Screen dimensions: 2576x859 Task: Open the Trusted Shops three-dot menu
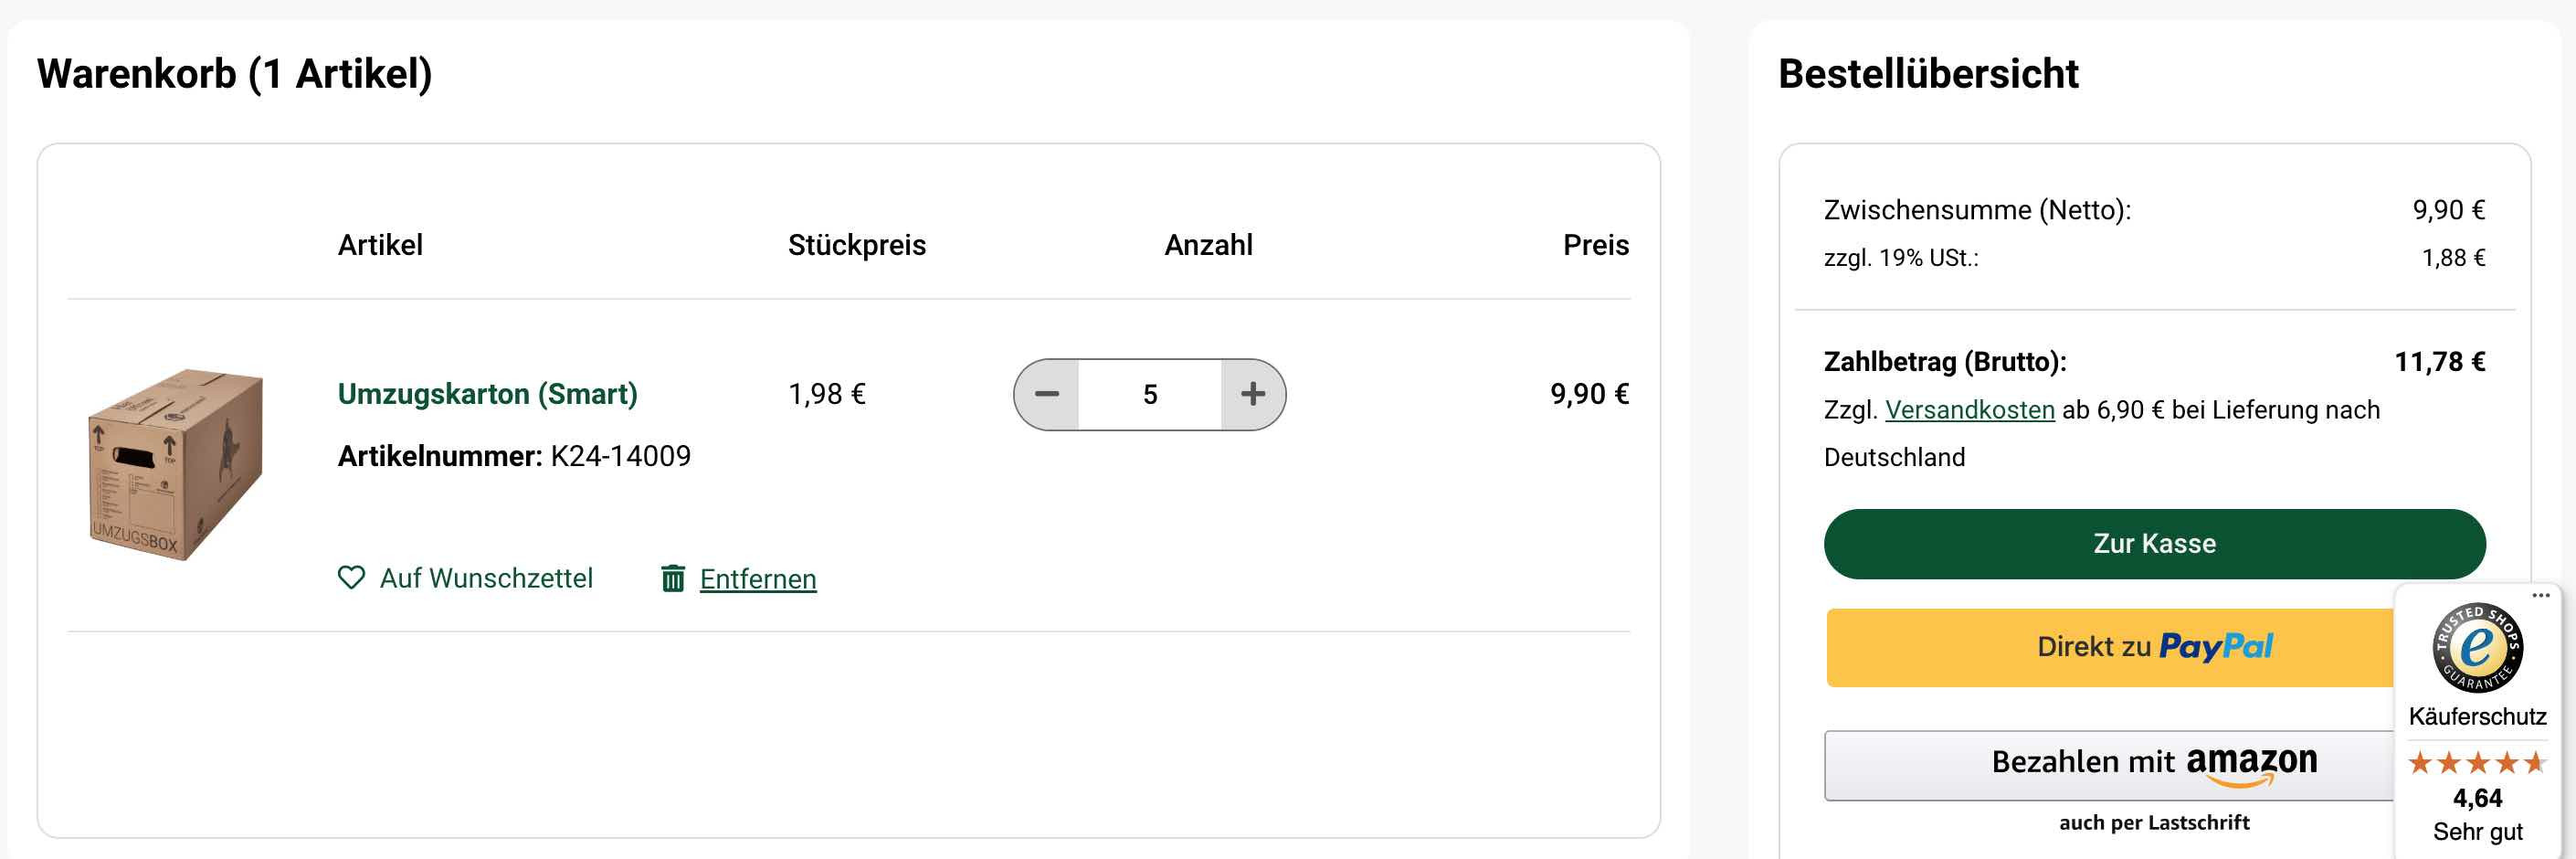pyautogui.click(x=2541, y=596)
